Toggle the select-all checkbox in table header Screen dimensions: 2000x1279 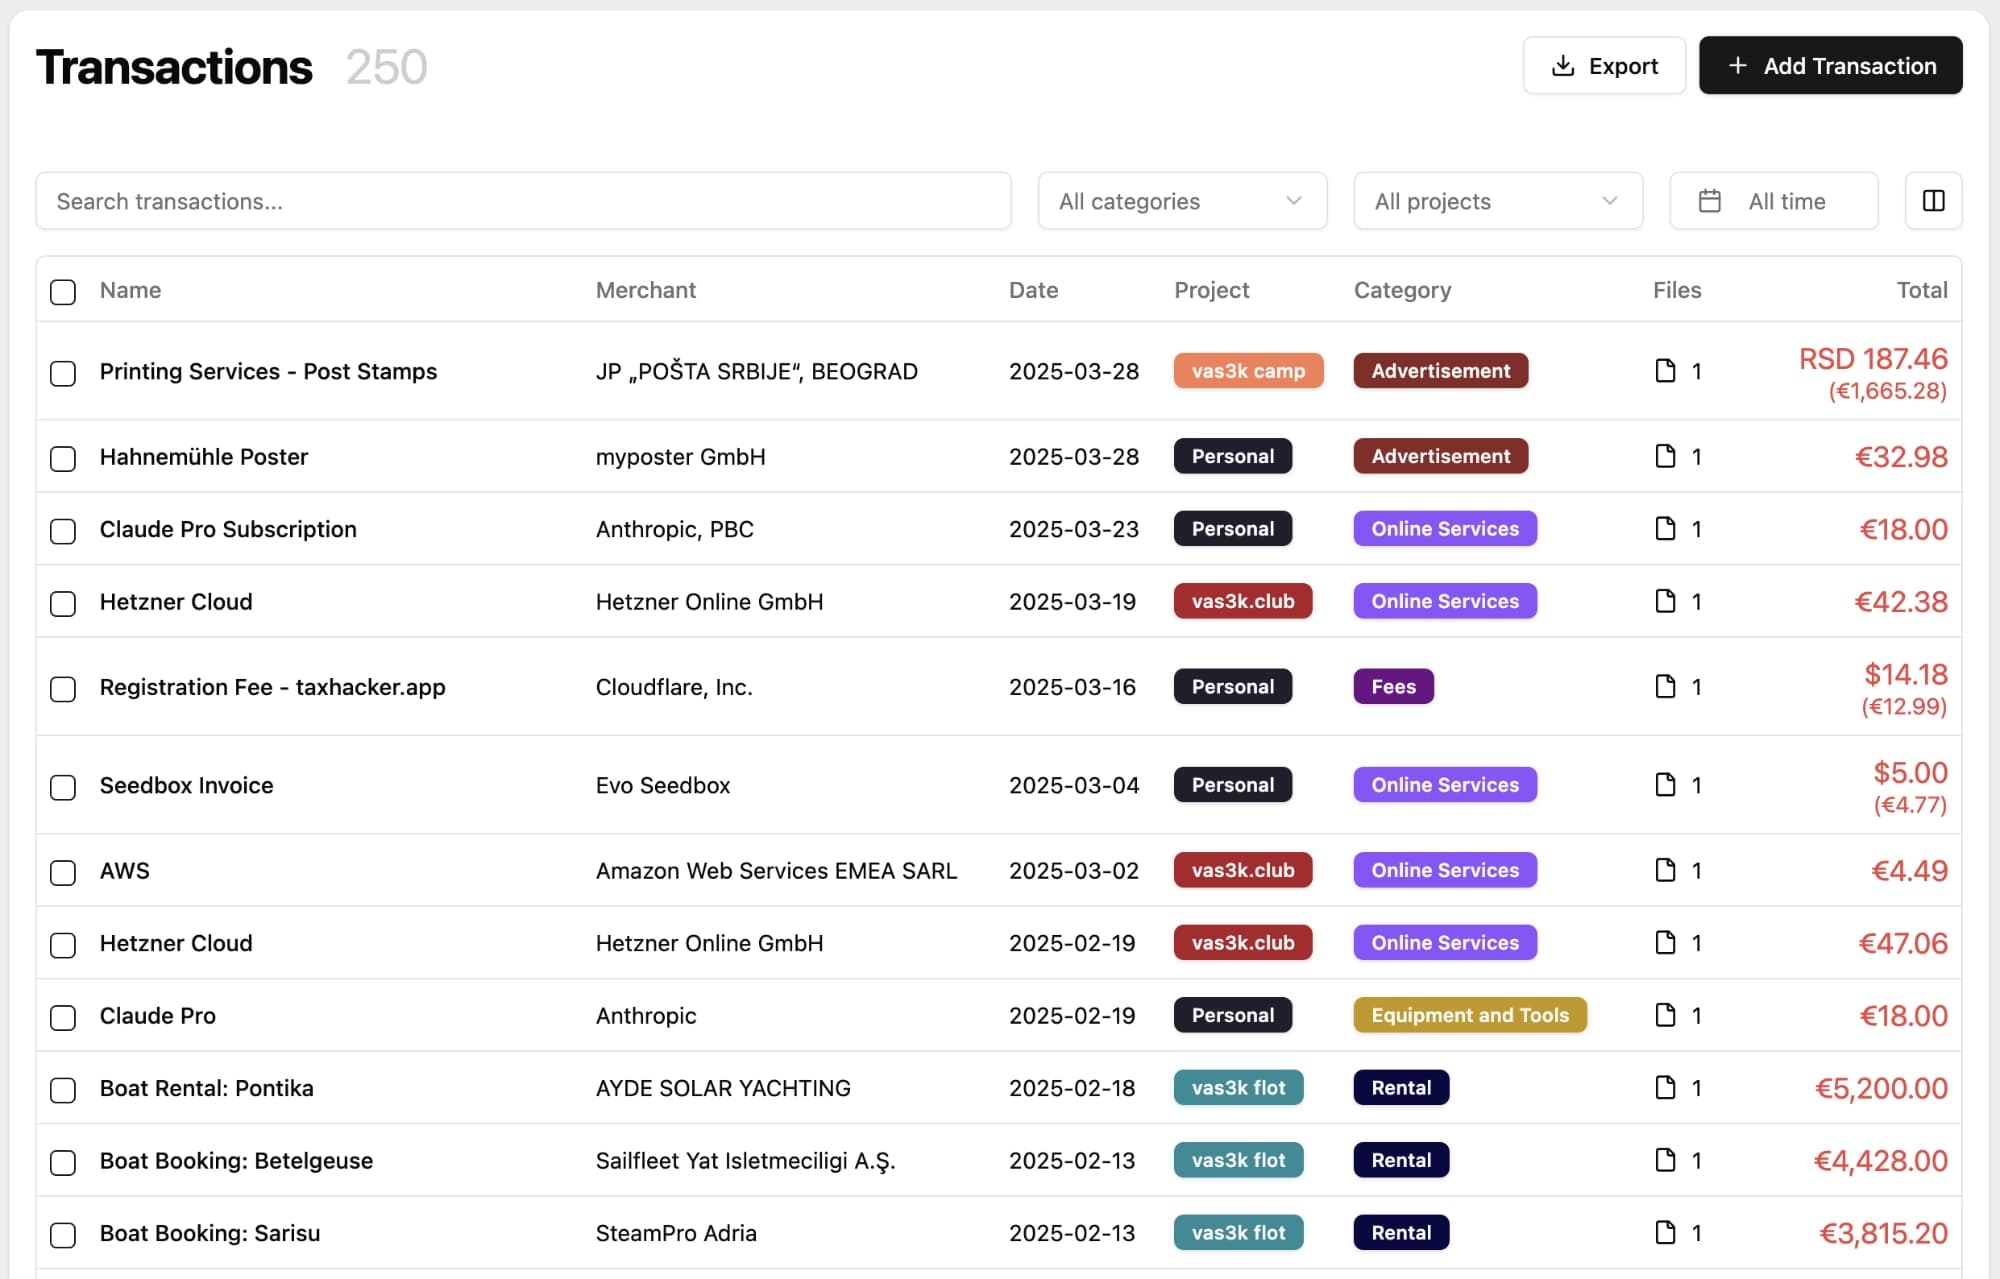point(63,291)
